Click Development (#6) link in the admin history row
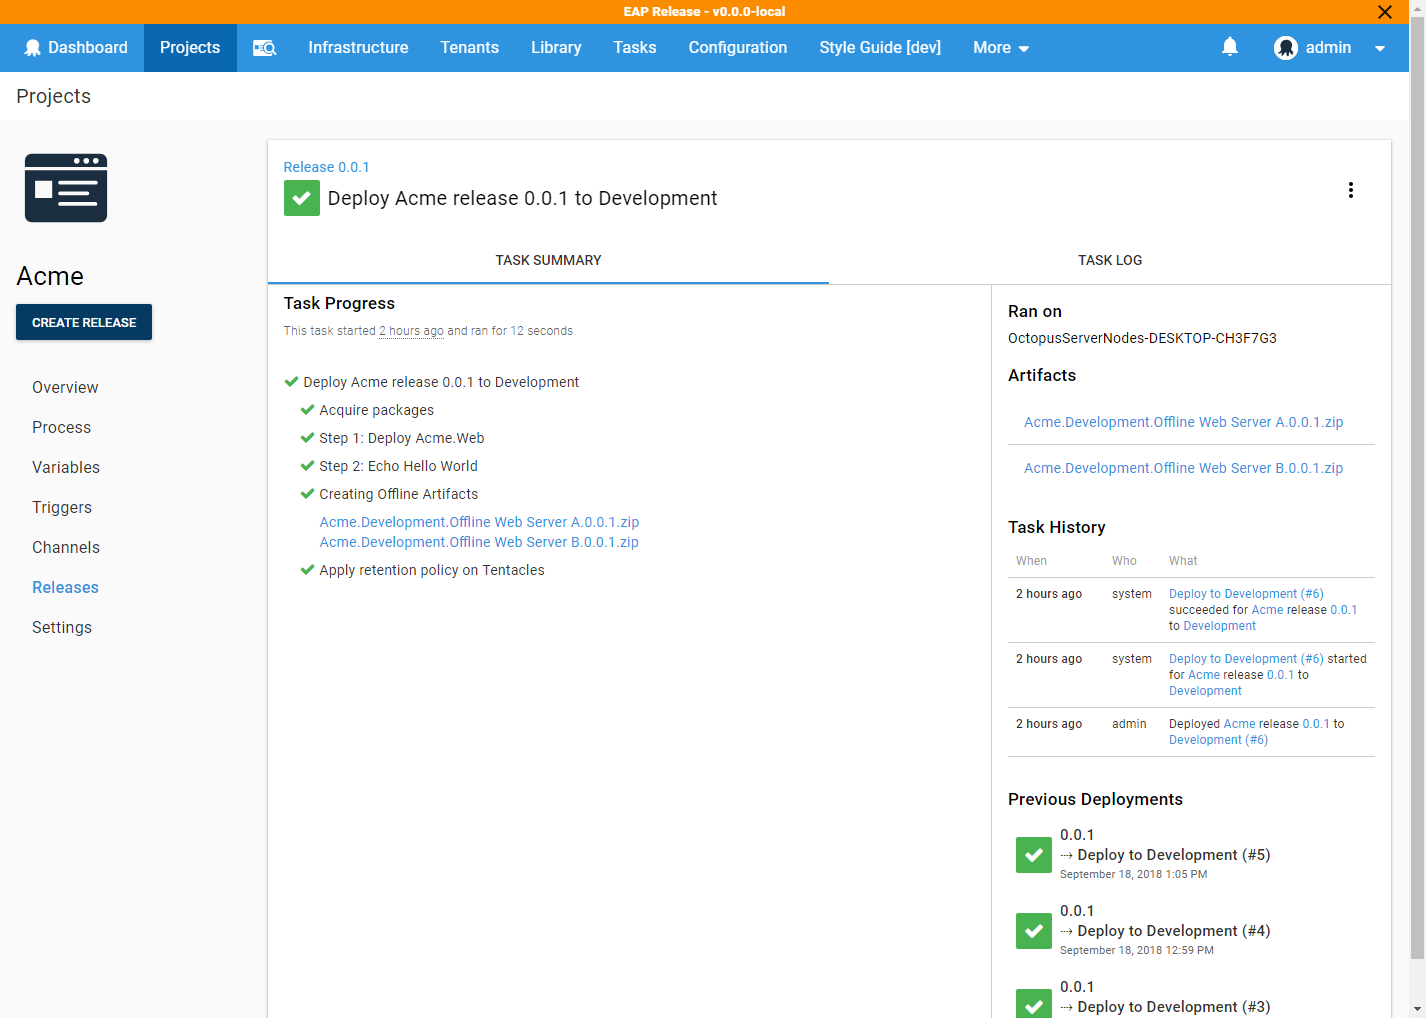Screen dimensions: 1426x1018 [1218, 740]
